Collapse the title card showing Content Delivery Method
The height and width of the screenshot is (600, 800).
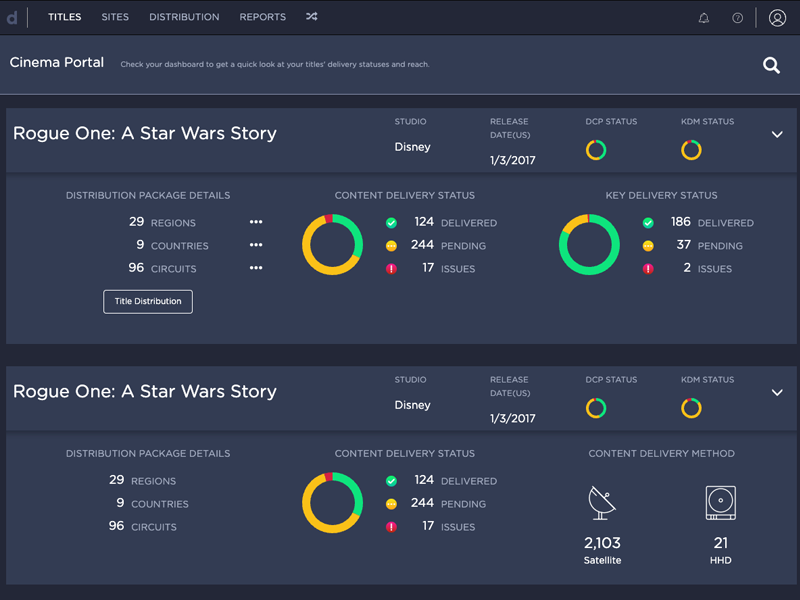point(777,392)
